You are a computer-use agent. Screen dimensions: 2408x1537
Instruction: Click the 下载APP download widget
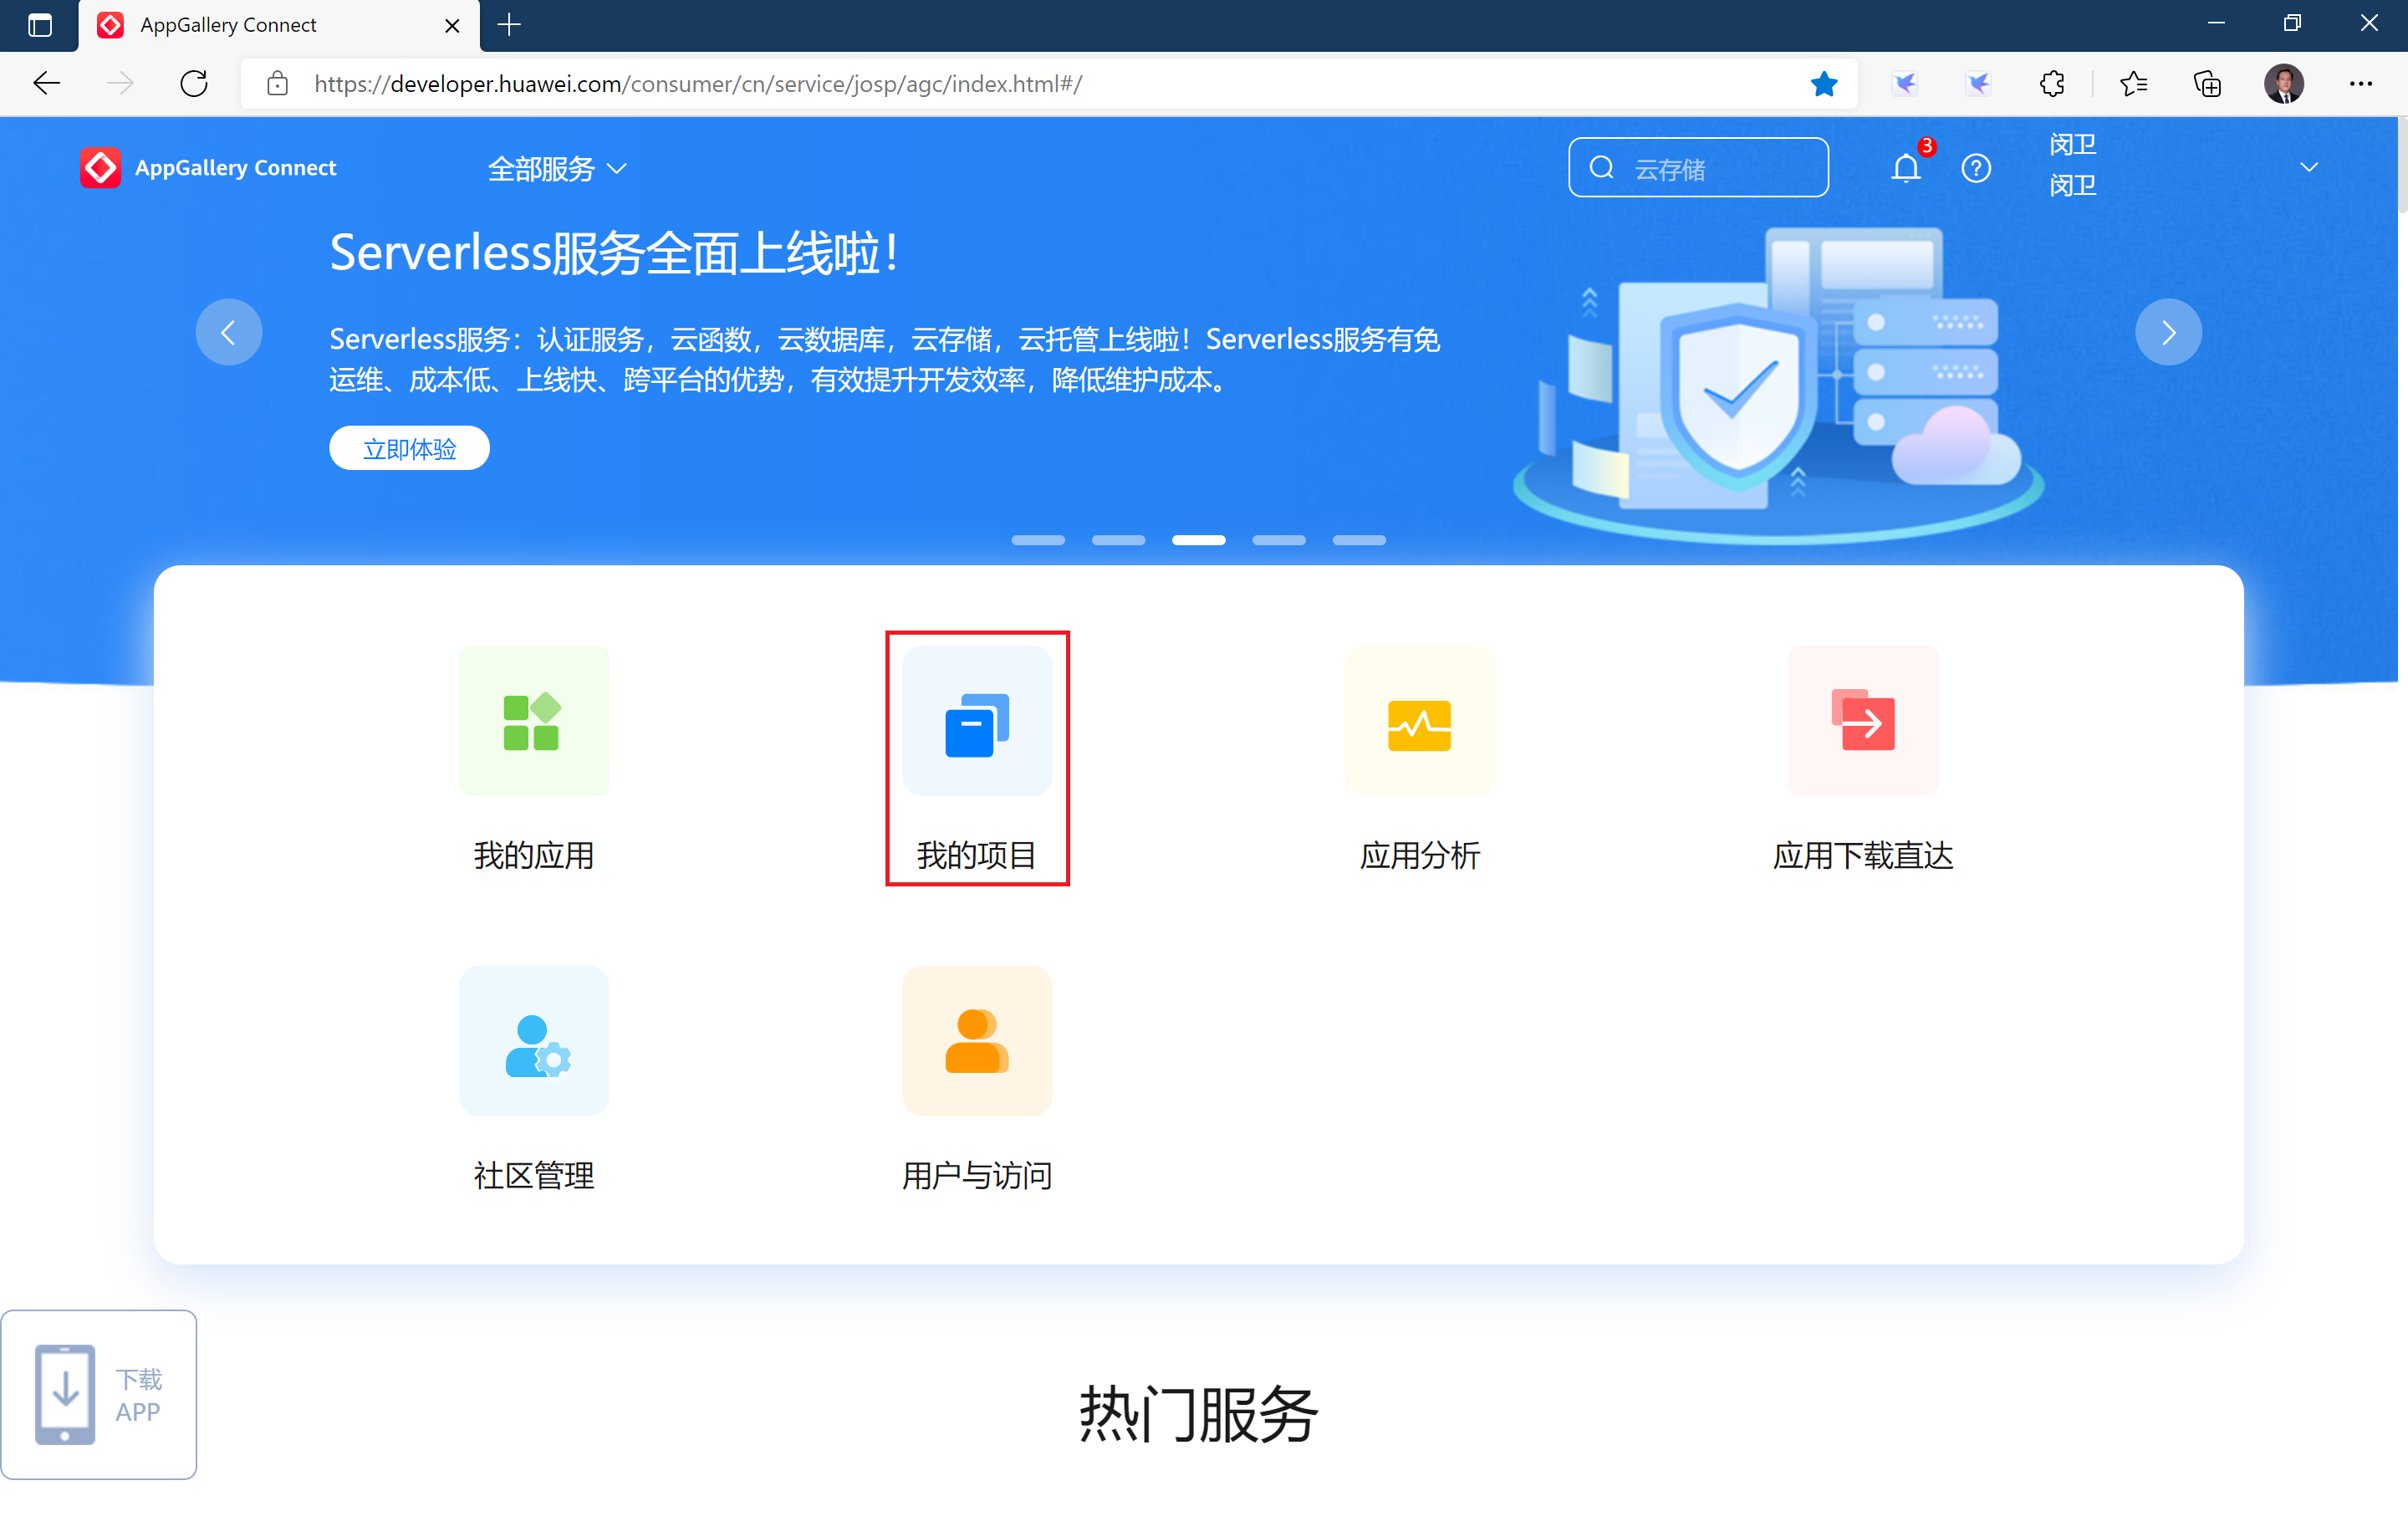(99, 1394)
